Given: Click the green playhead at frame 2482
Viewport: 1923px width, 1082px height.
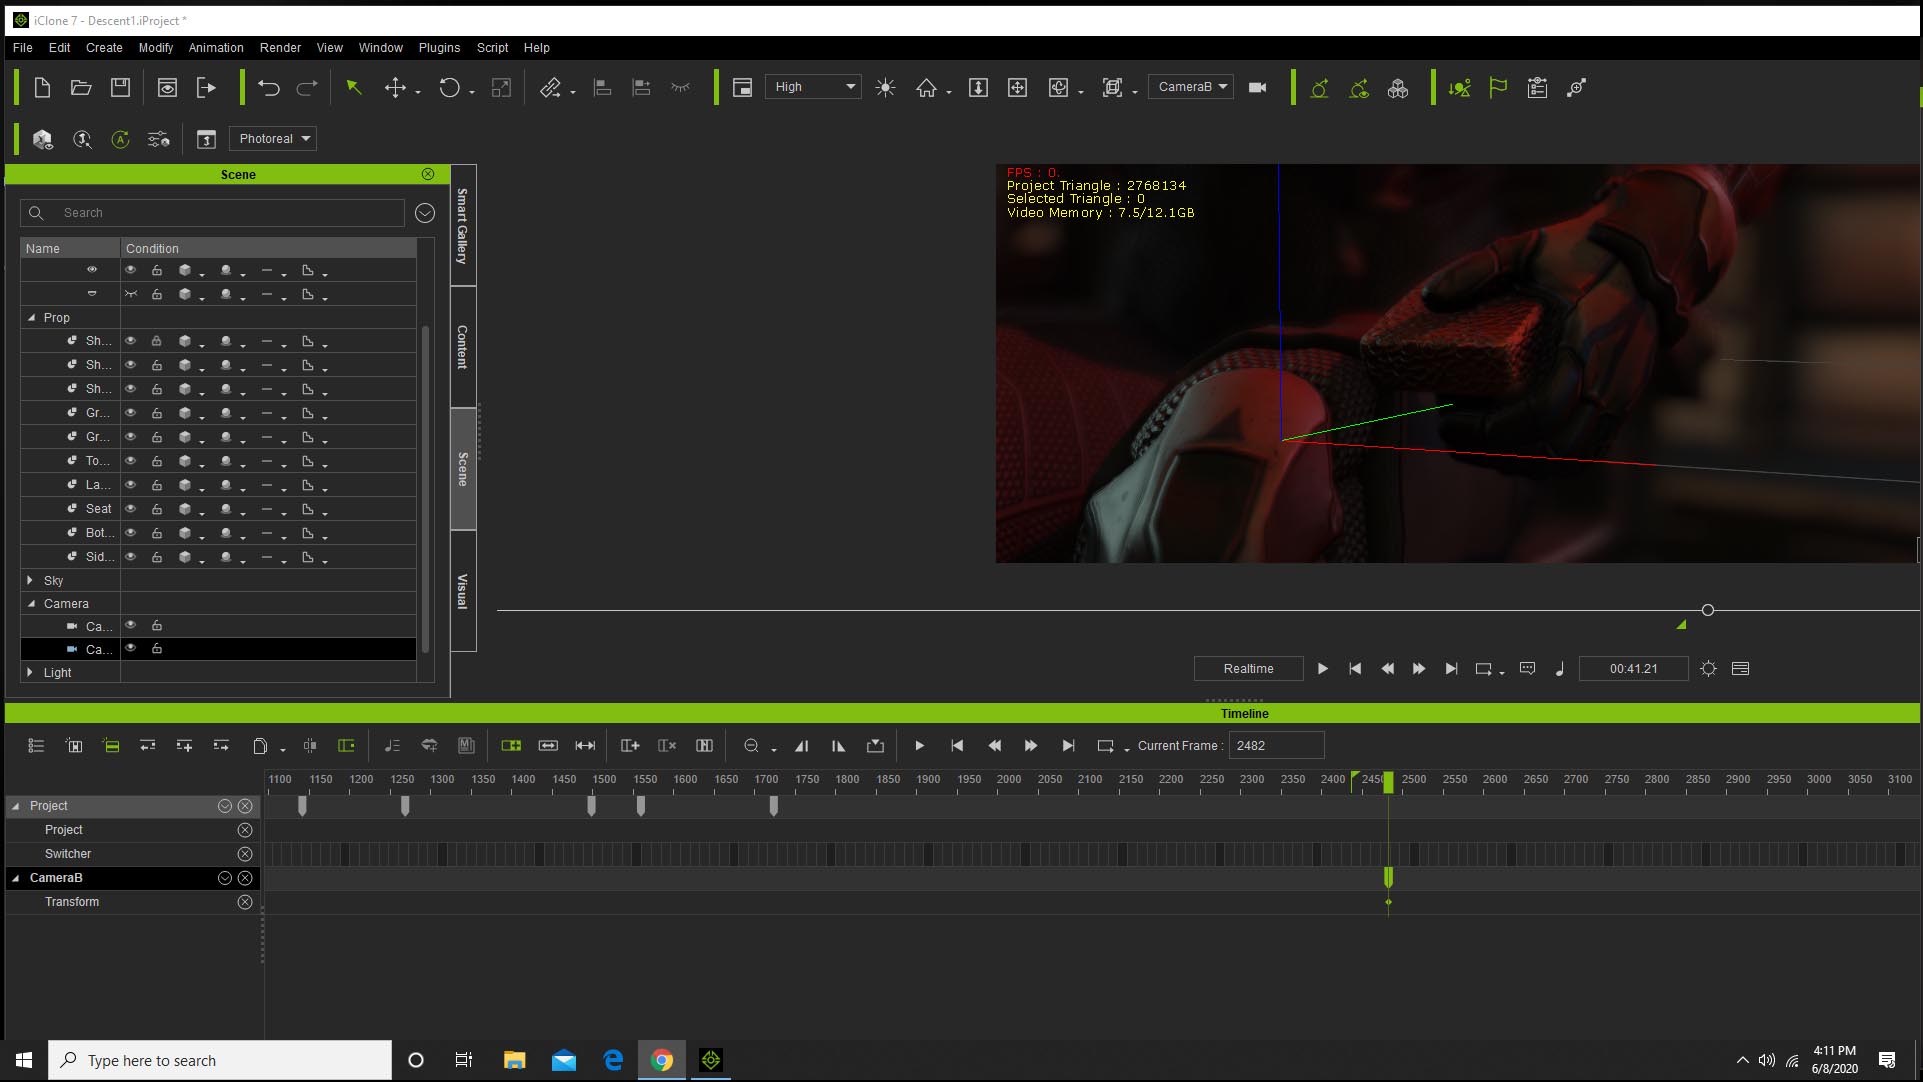Looking at the screenshot, I should coord(1388,783).
